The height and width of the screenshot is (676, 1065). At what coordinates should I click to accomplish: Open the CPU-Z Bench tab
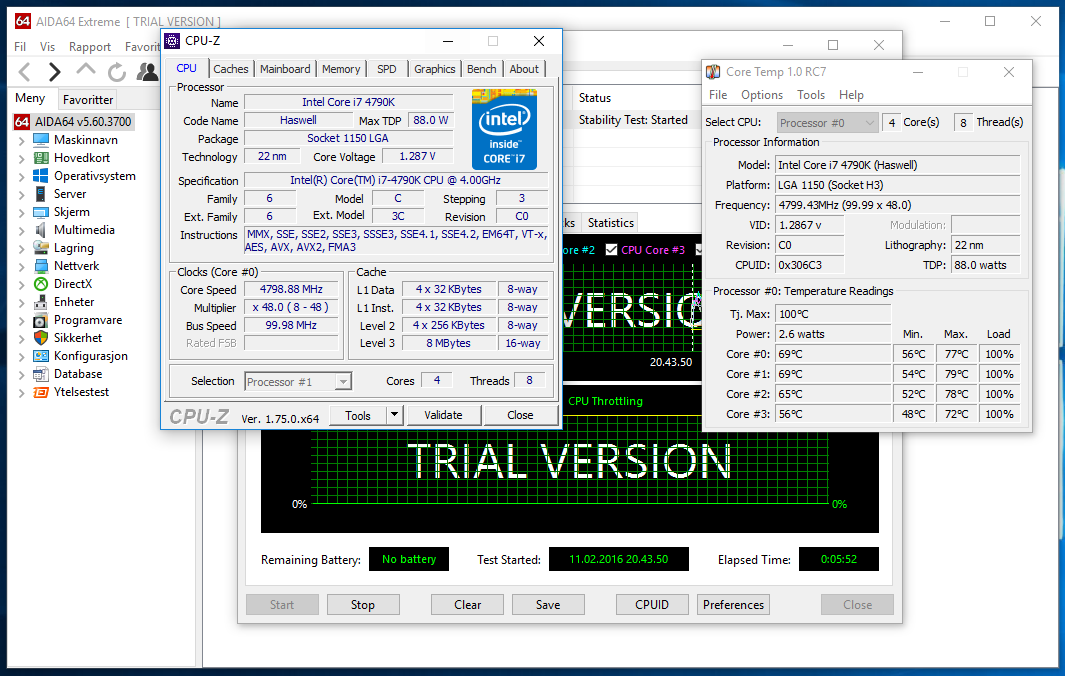coord(482,69)
